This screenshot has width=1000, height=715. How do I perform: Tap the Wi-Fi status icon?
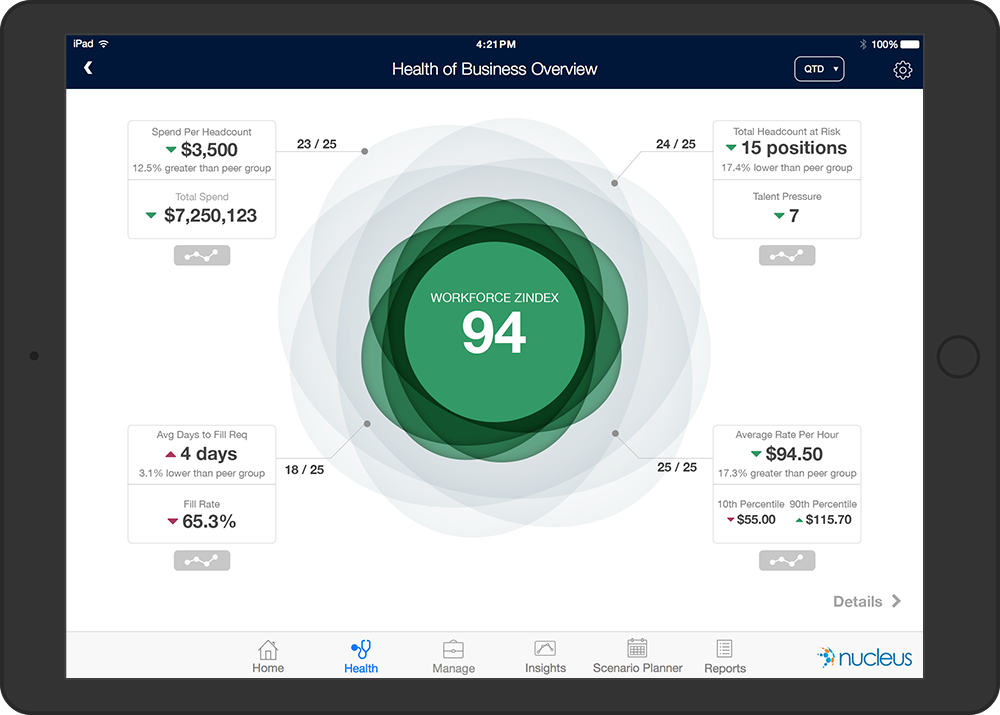104,43
